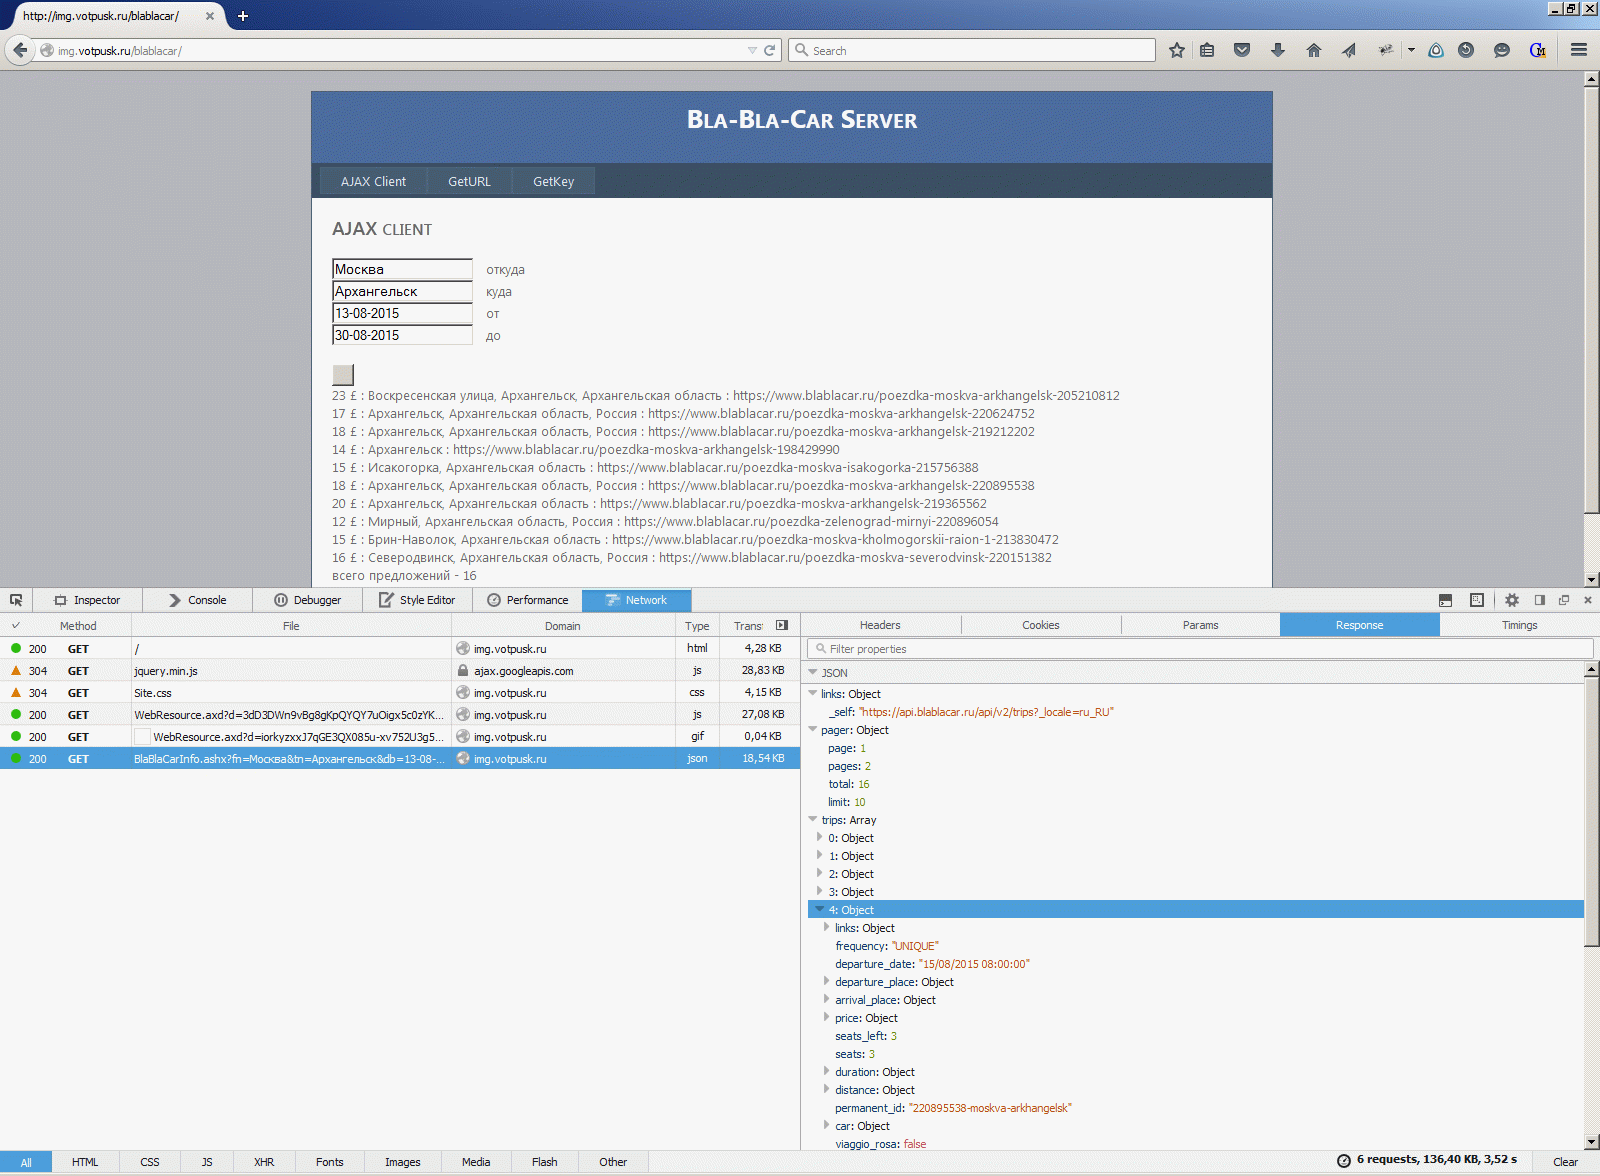Select the BlaBlaCarInfo.ashx request row

[400, 759]
